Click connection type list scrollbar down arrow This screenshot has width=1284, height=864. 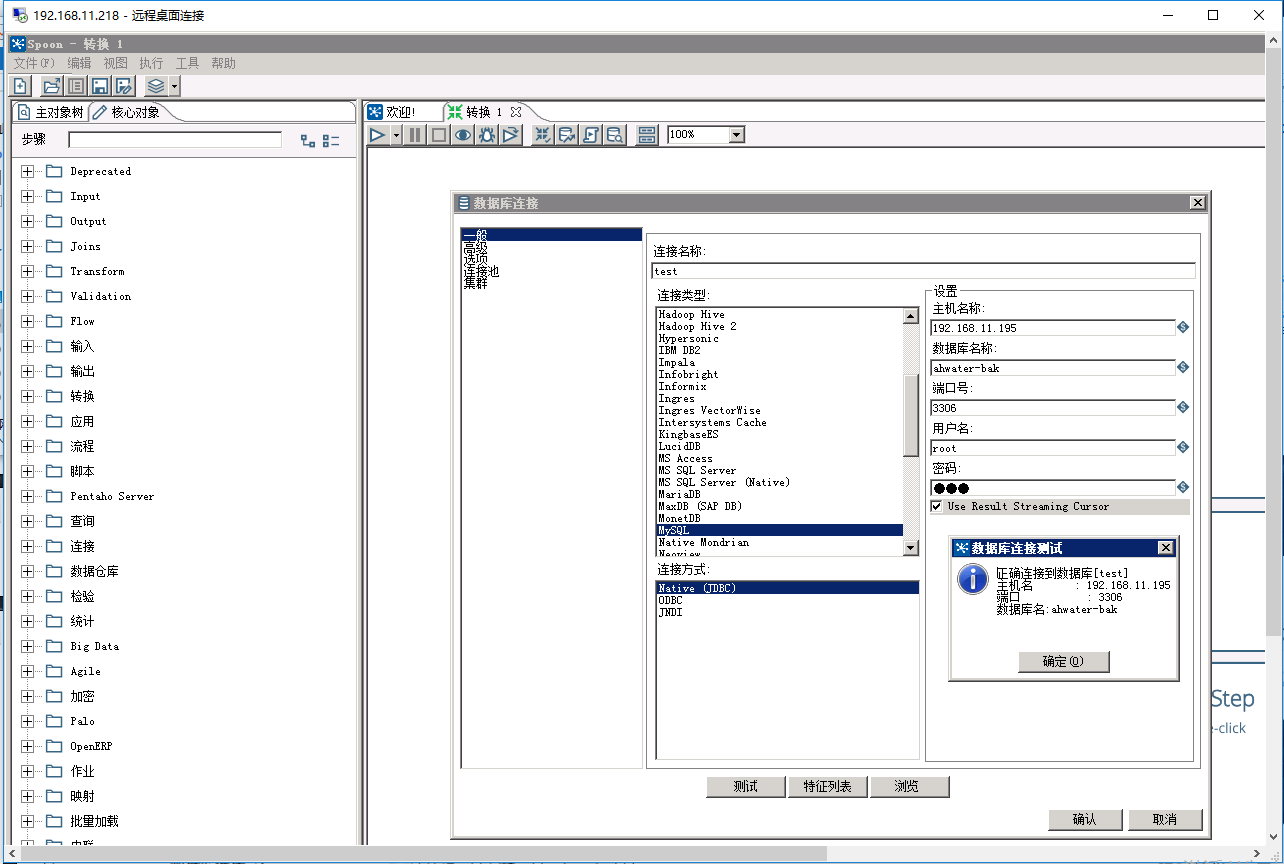tap(910, 548)
